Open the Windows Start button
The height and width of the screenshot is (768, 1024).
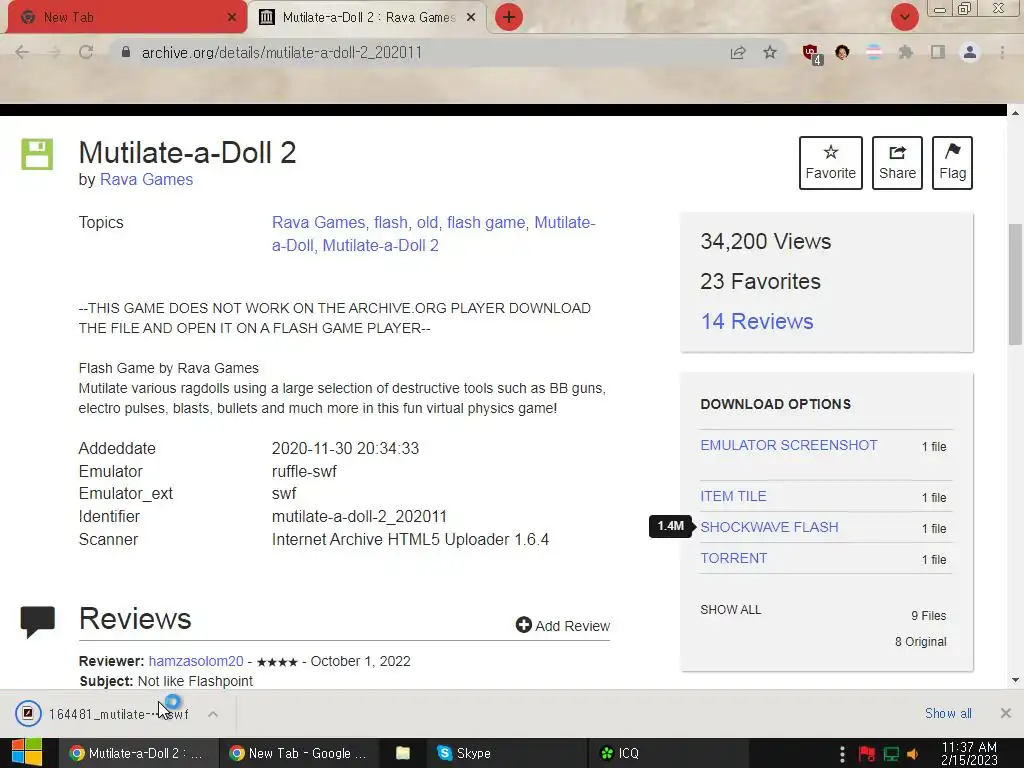27,753
